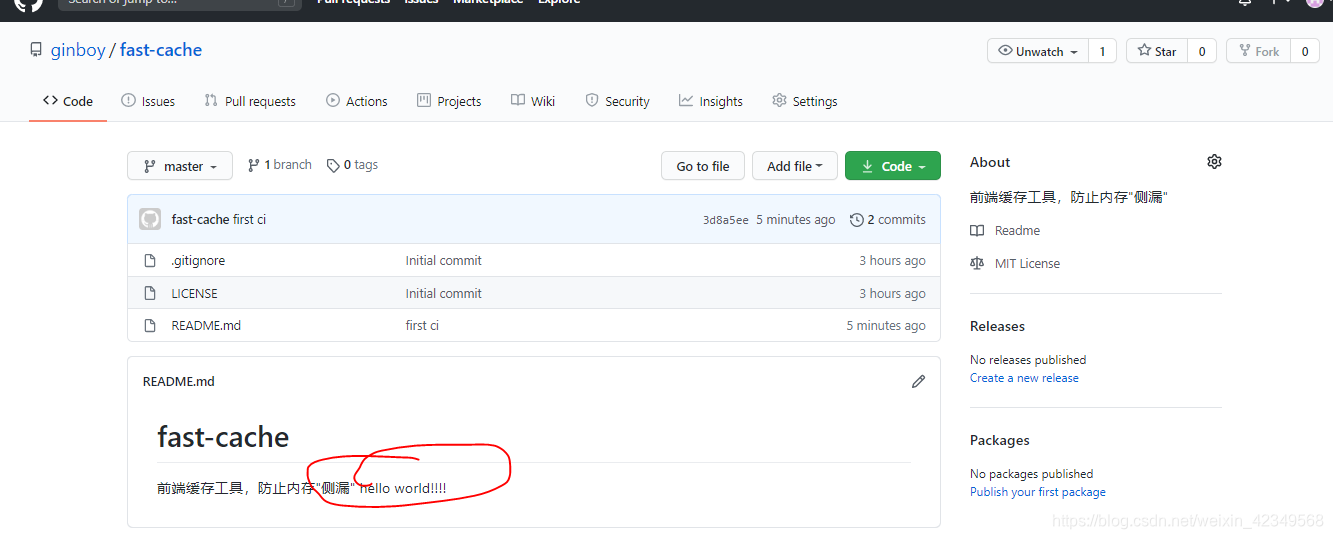Screen dimensions: 1333x539
Task: View the 1 branch link
Action: (280, 165)
